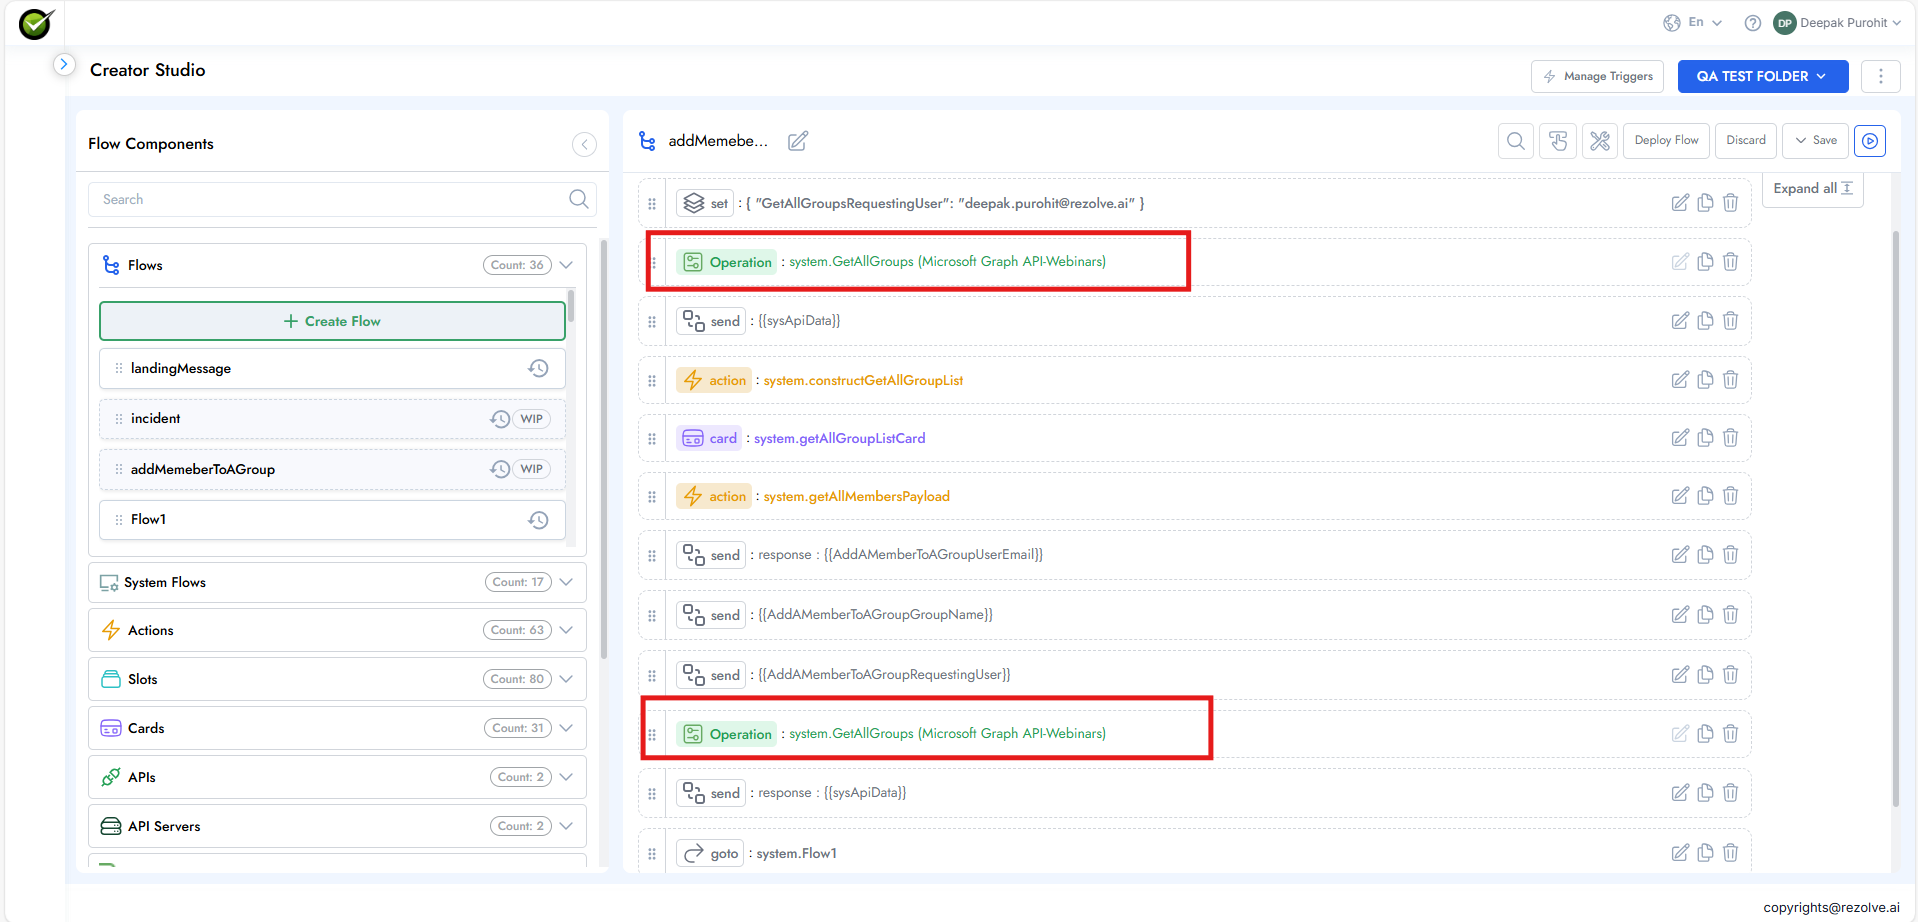Collapse the Flows section chevron
Viewport: 1918px width, 922px height.
coord(566,264)
